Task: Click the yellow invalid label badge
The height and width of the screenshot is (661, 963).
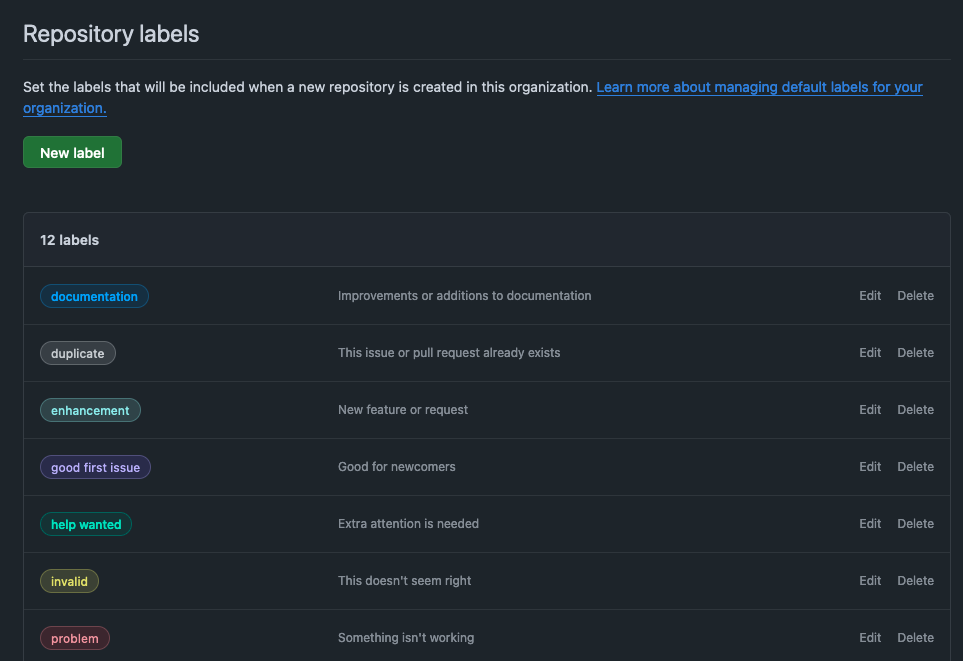Action: 69,581
